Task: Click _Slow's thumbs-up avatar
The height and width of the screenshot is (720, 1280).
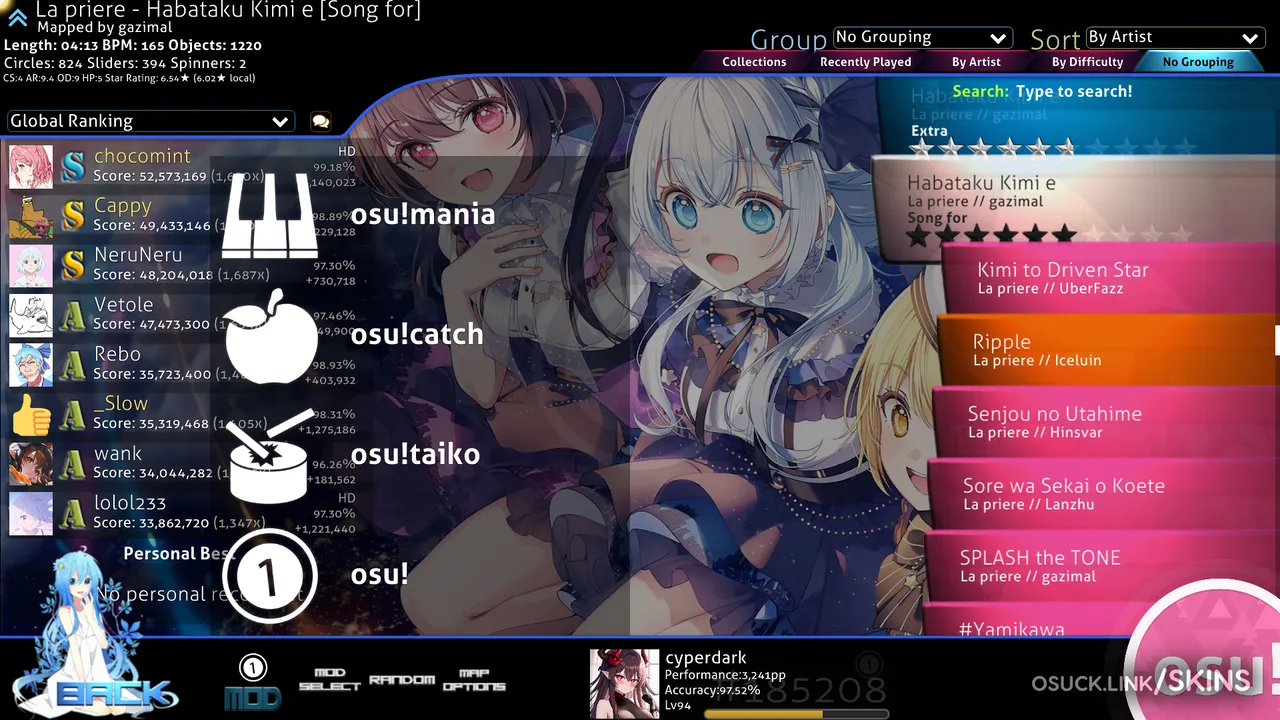Action: [31, 414]
